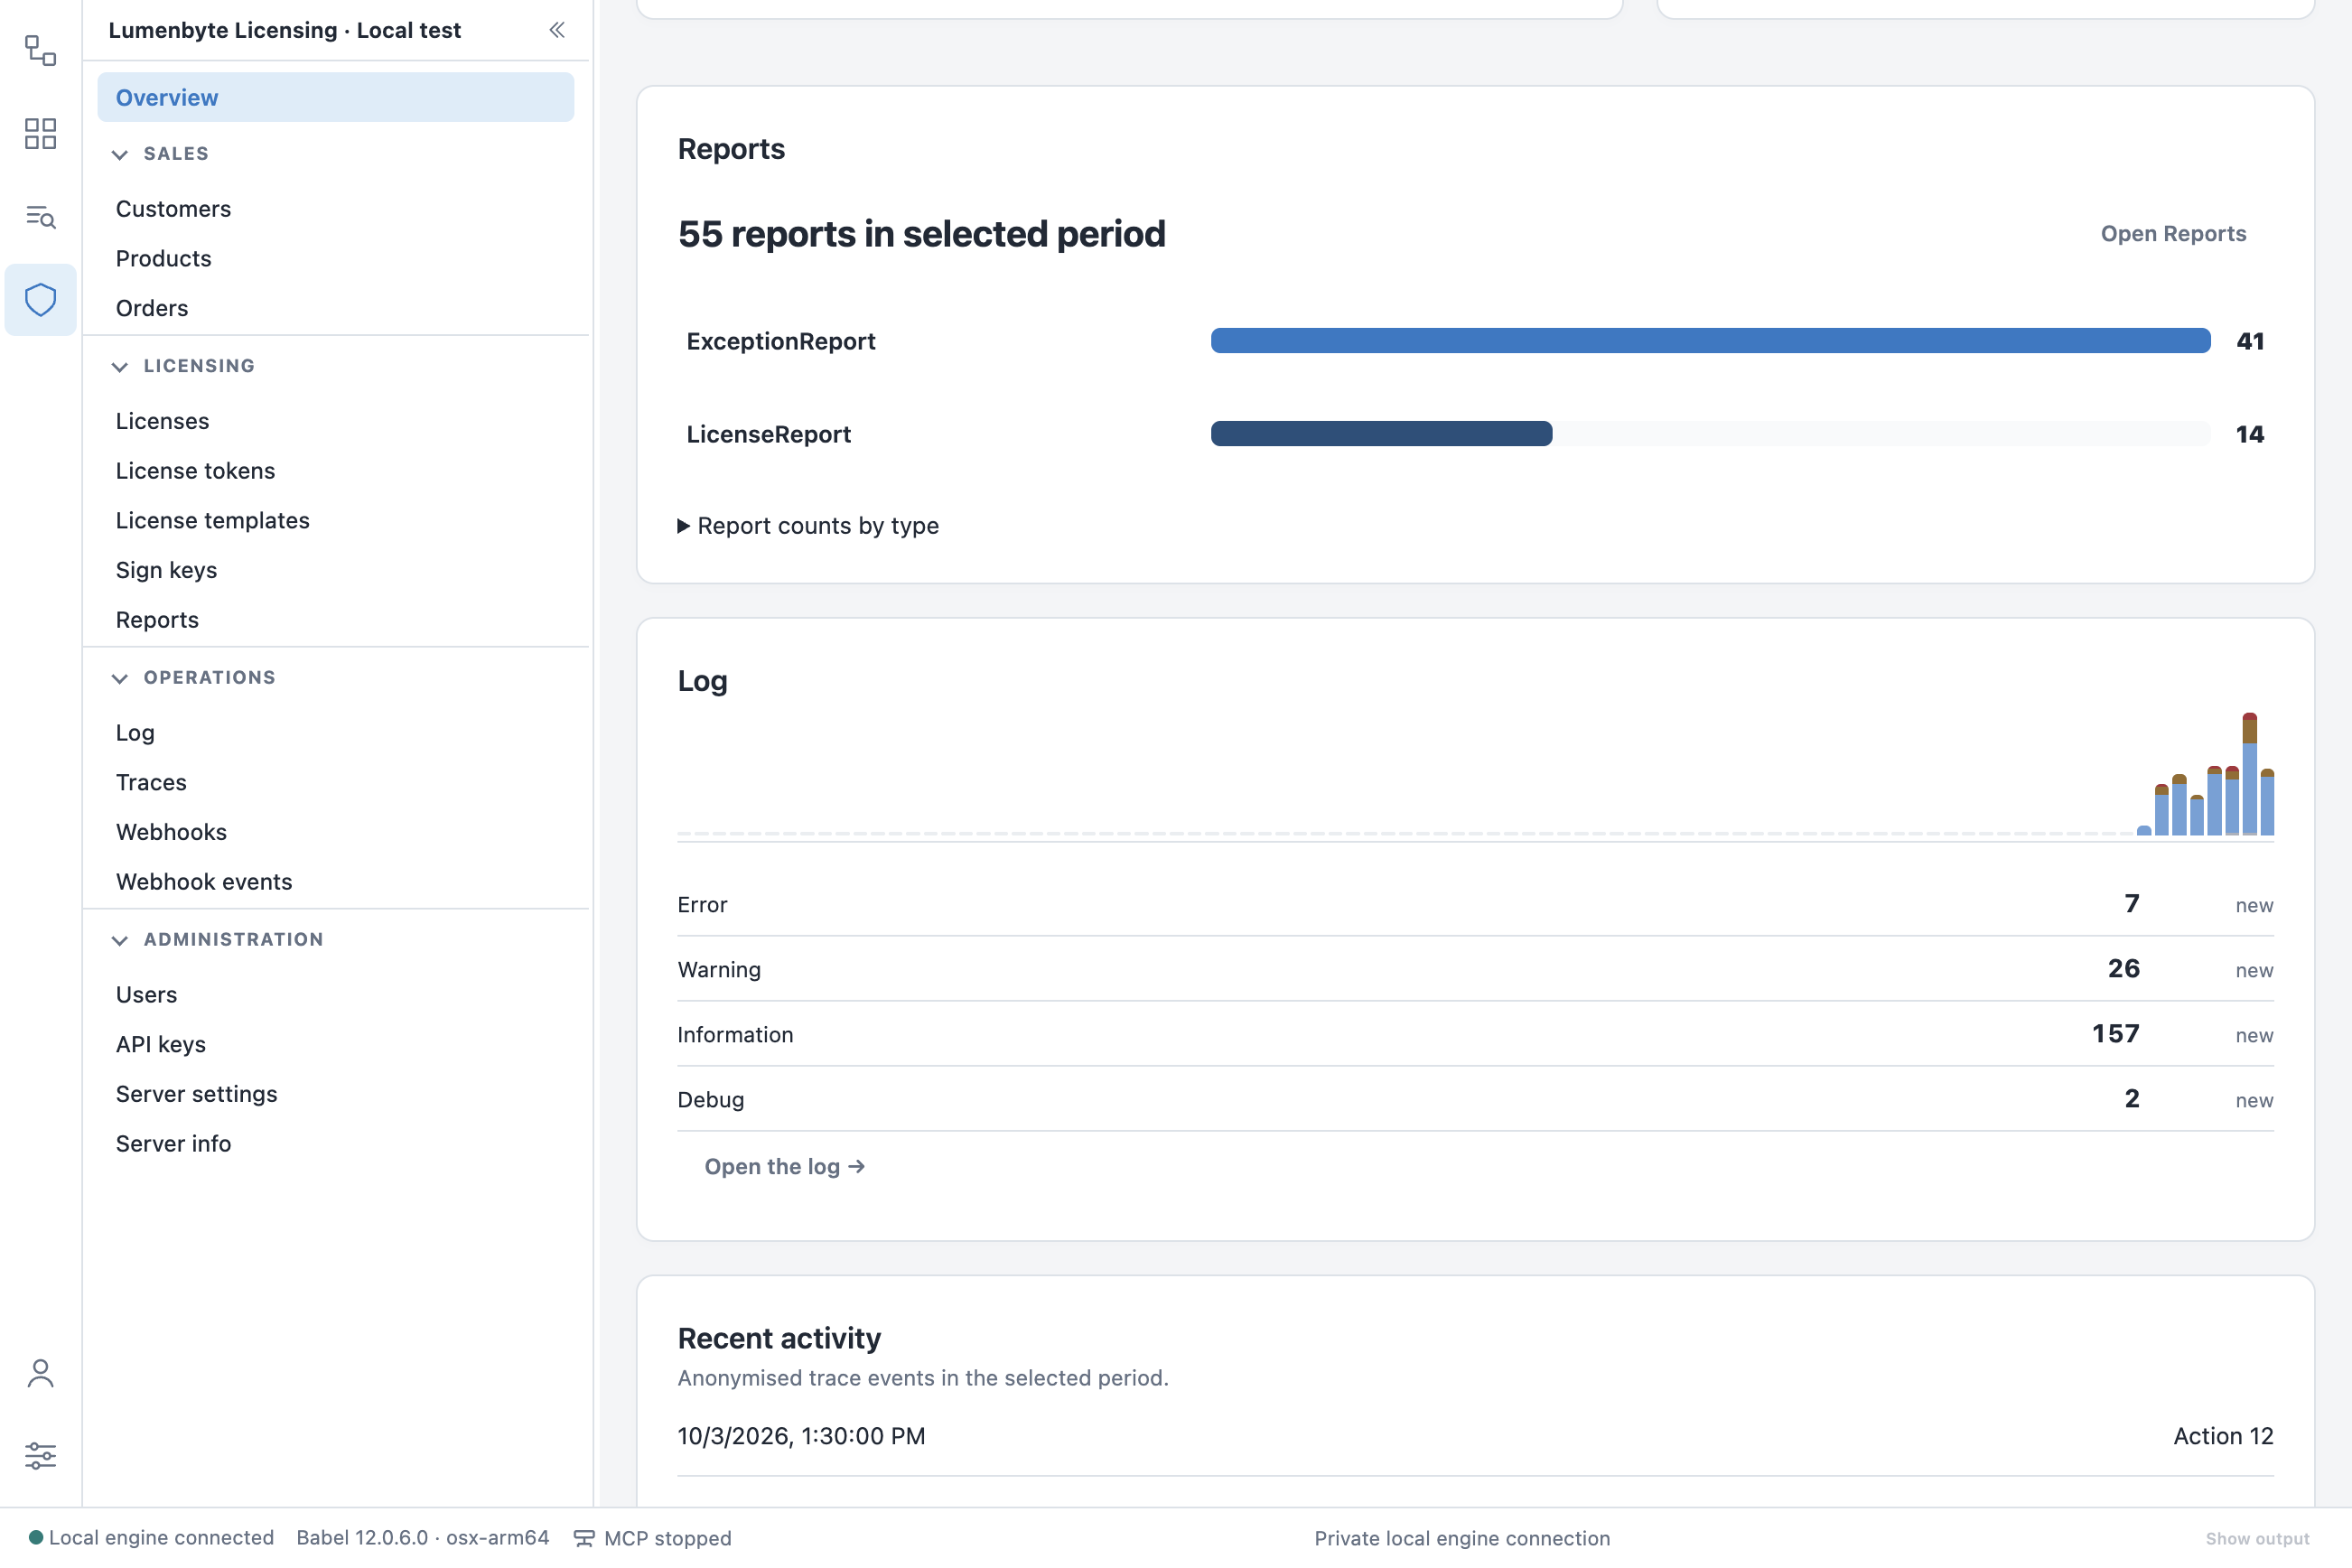The width and height of the screenshot is (2352, 1568).
Task: Select Overview in the sidebar
Action: [335, 97]
